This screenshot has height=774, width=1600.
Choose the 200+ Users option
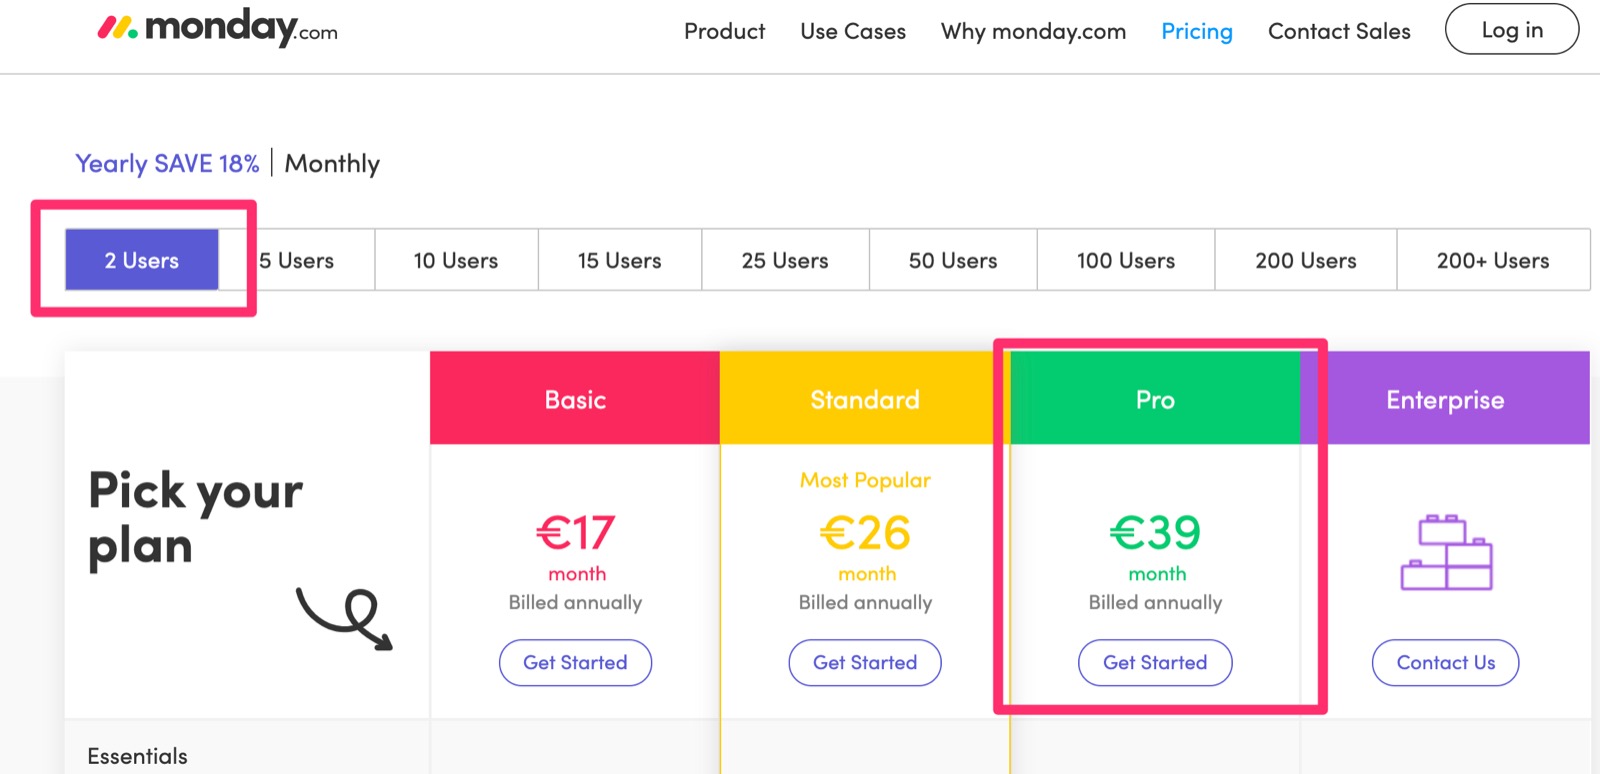[x=1492, y=260]
